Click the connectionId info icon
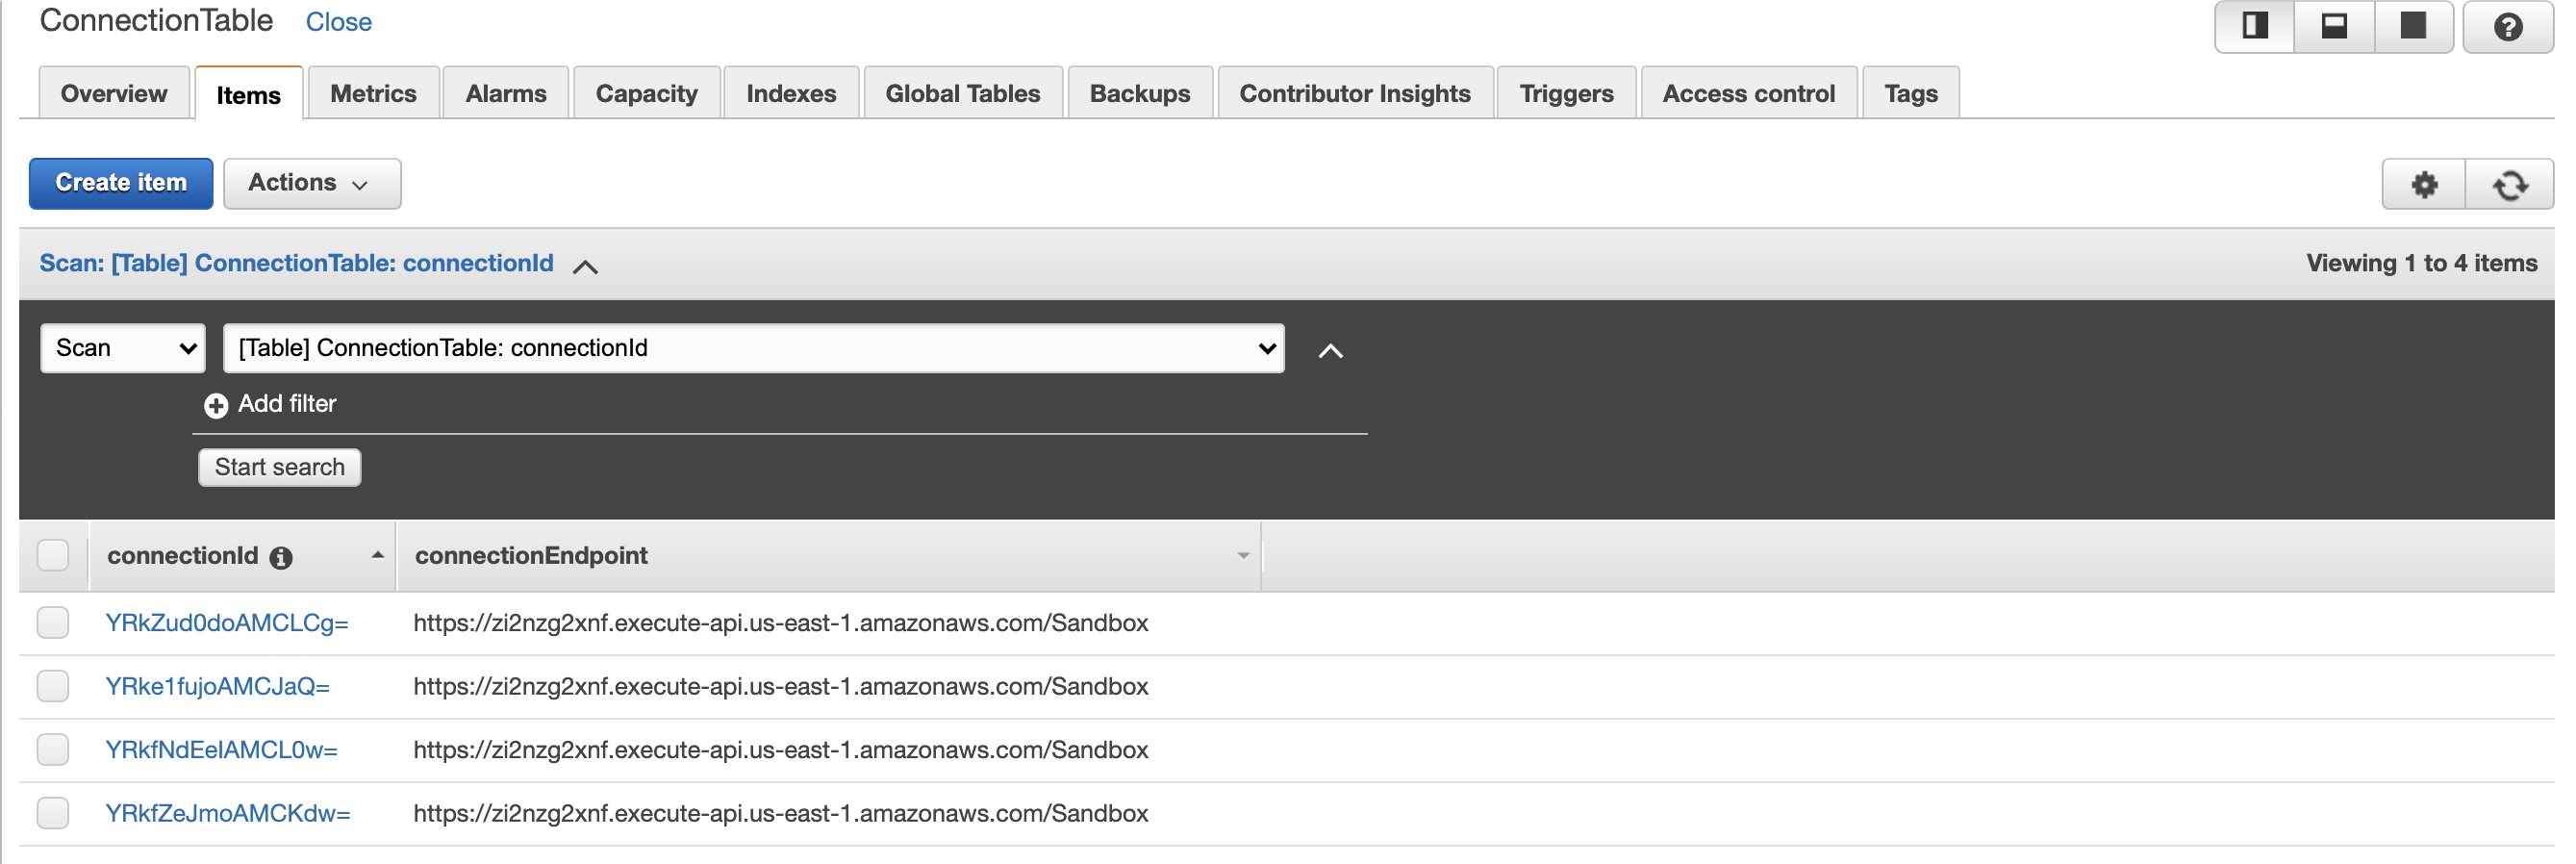The image size is (2576, 864). 281,558
